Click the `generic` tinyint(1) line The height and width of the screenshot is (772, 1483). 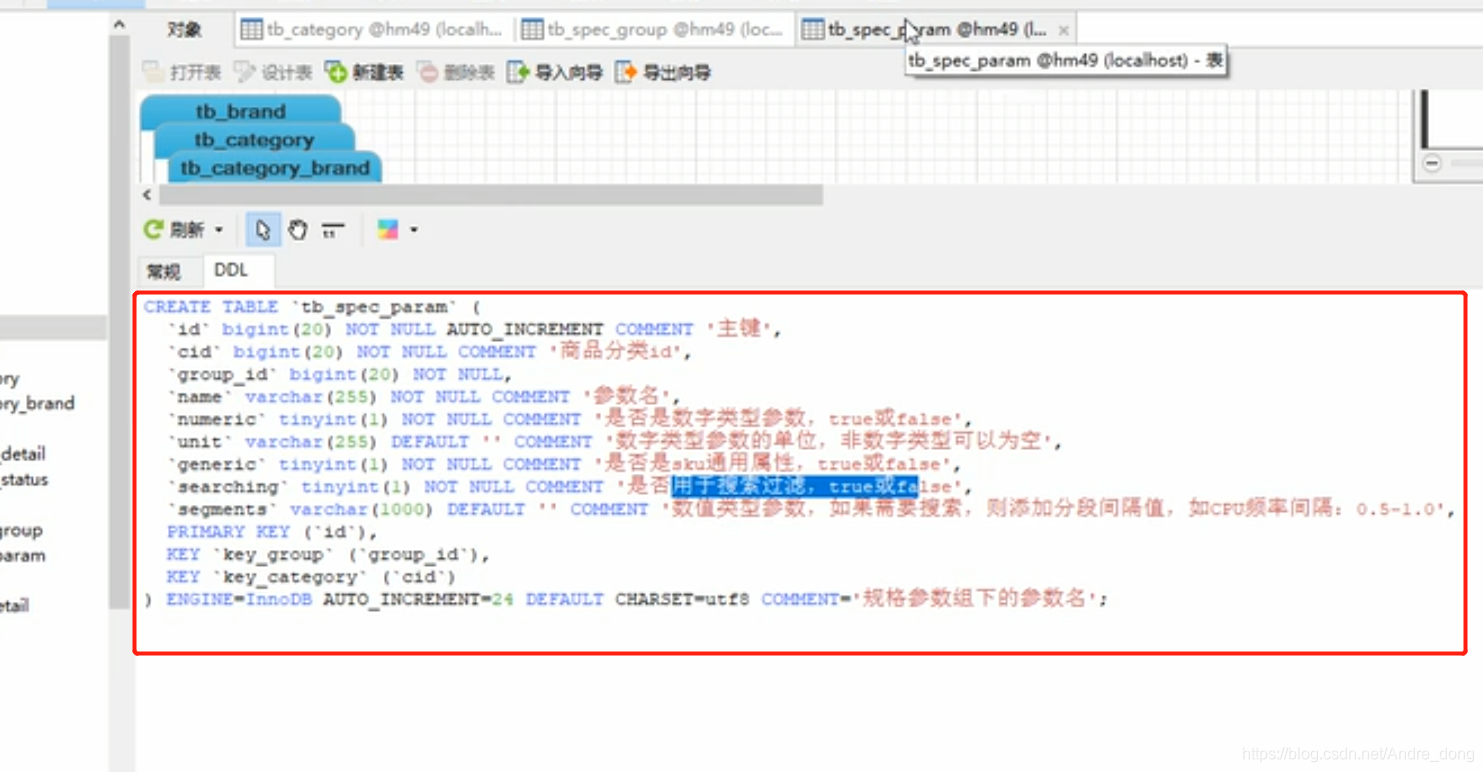(x=563, y=465)
